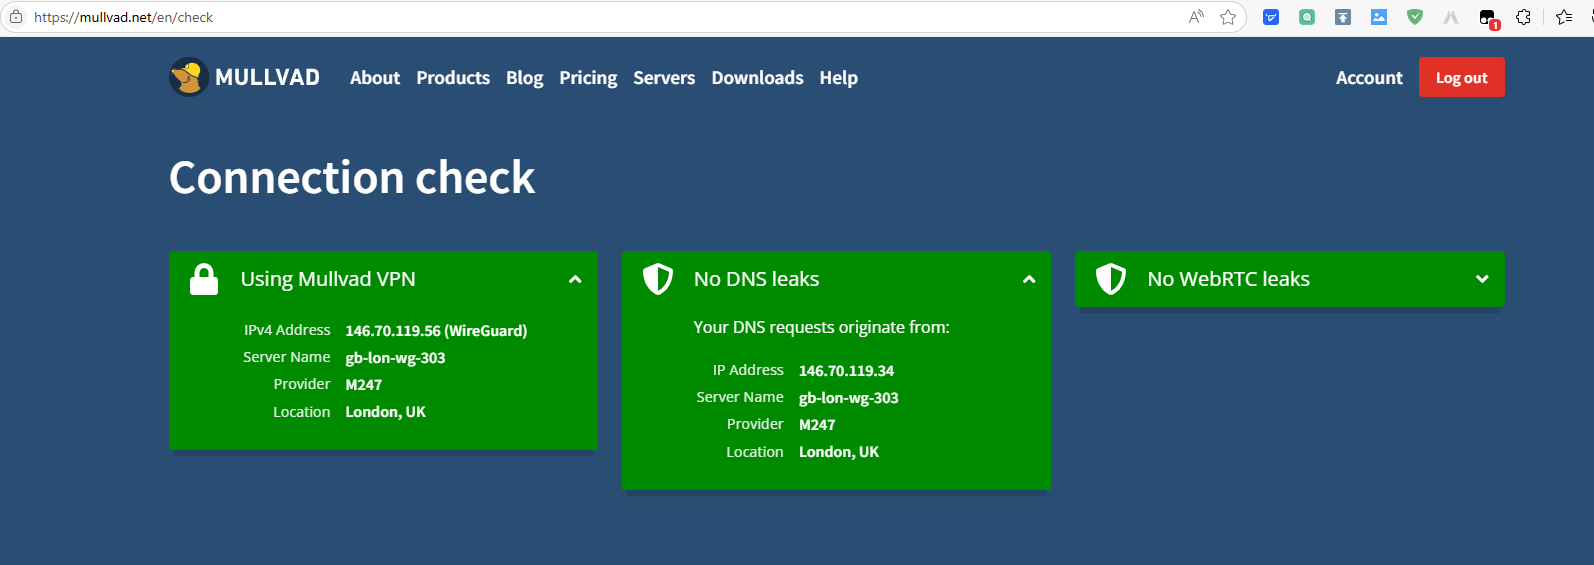Click the IP Address label in DNS card
The height and width of the screenshot is (565, 1594).
click(x=748, y=370)
